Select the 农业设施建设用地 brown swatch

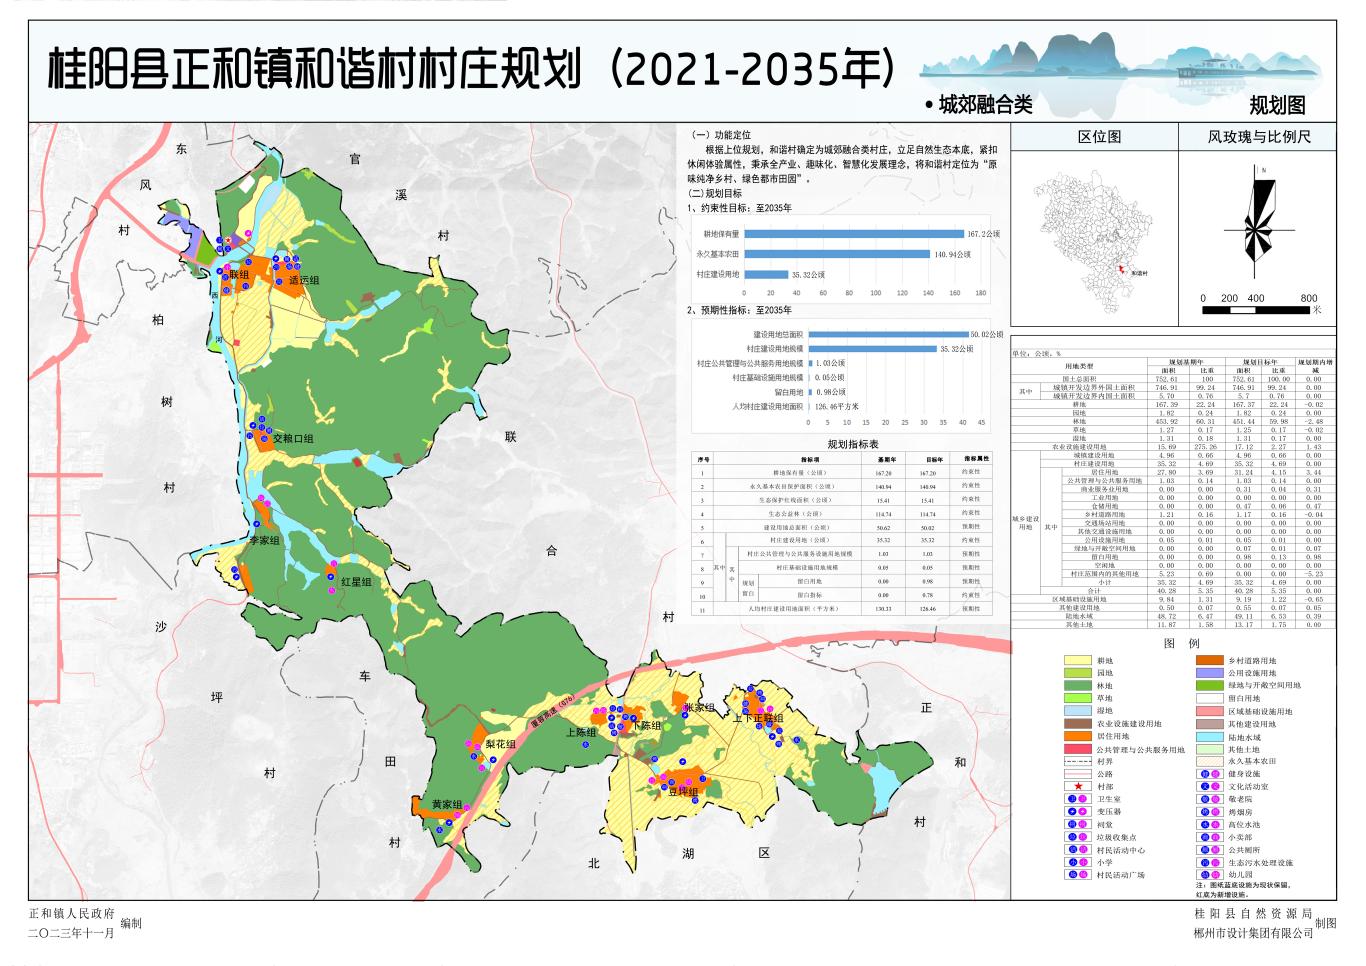pyautogui.click(x=1077, y=724)
